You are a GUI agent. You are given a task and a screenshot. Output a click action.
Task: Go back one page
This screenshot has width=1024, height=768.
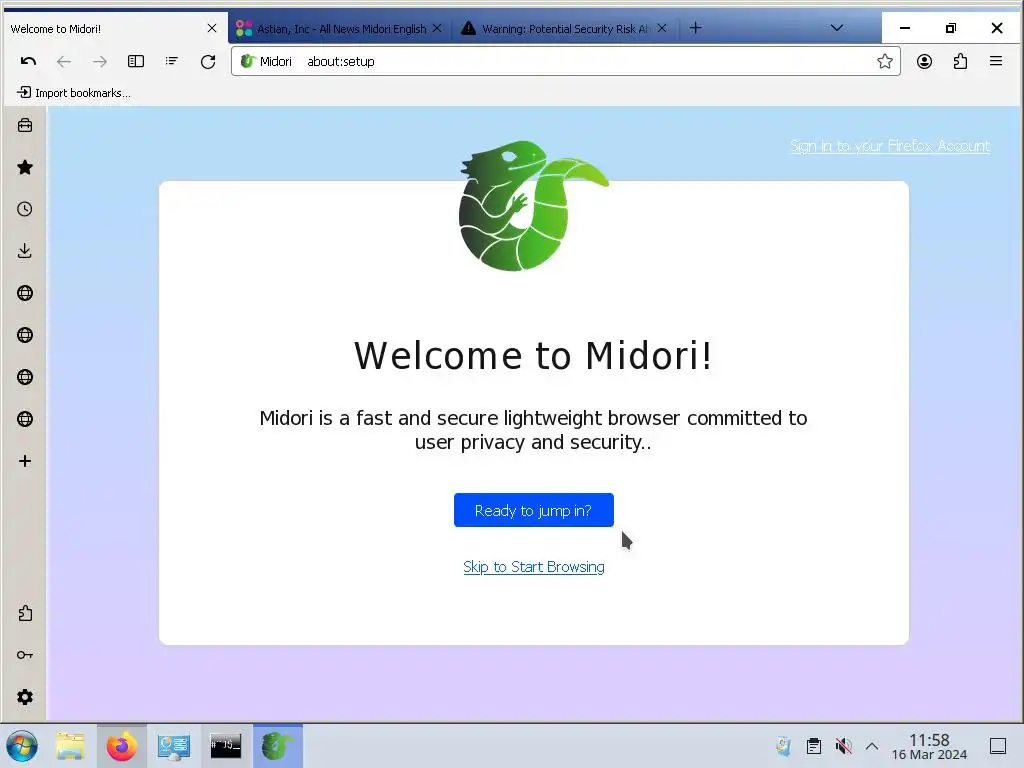[x=64, y=61]
